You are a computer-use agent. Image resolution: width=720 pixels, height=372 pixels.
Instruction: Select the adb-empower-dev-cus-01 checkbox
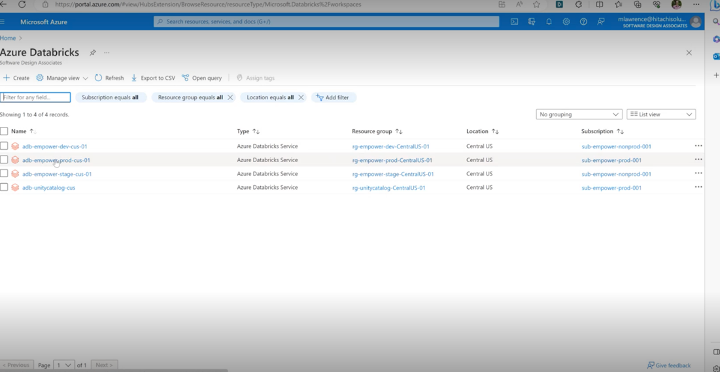click(x=4, y=146)
